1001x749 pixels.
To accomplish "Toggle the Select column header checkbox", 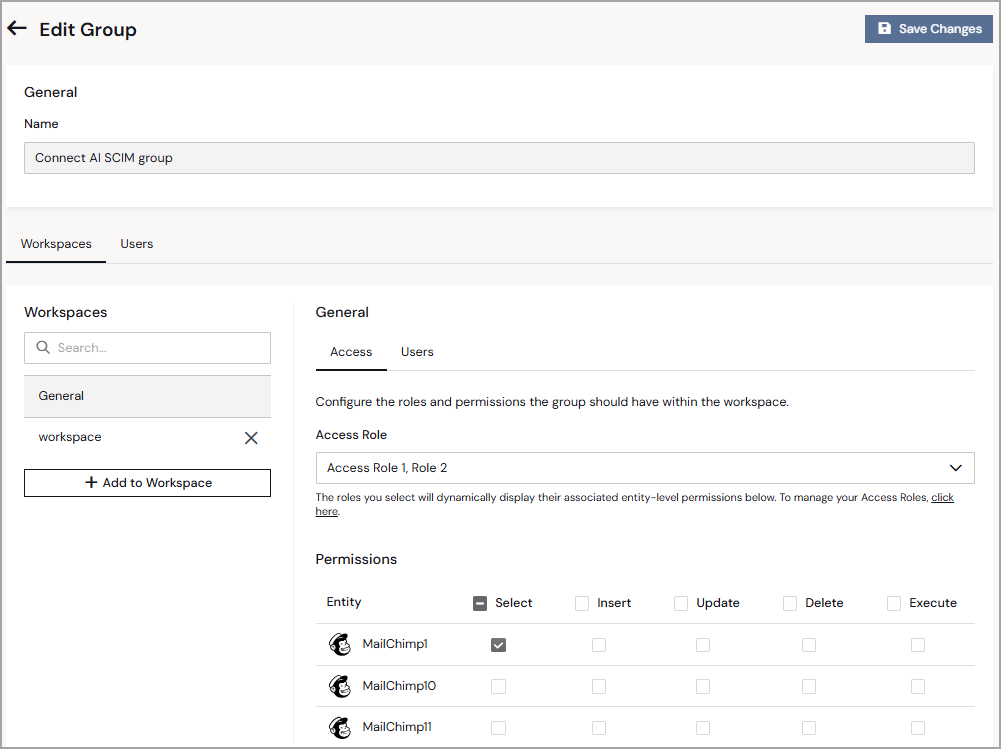I will point(480,603).
